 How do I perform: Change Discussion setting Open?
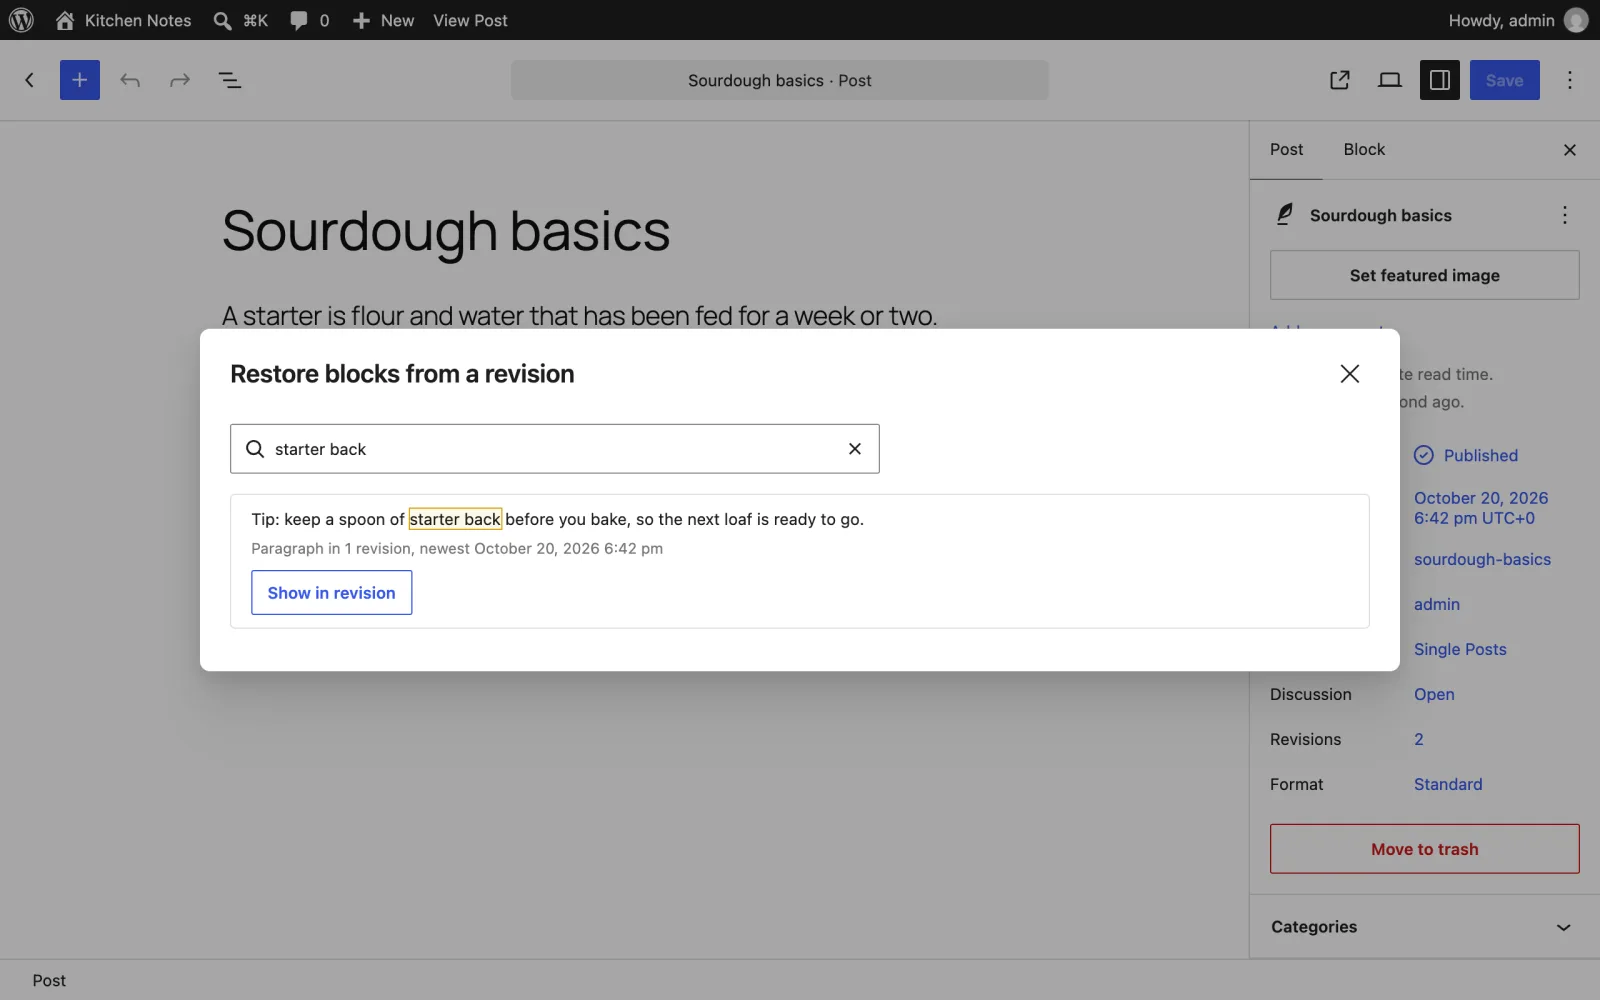(x=1434, y=695)
